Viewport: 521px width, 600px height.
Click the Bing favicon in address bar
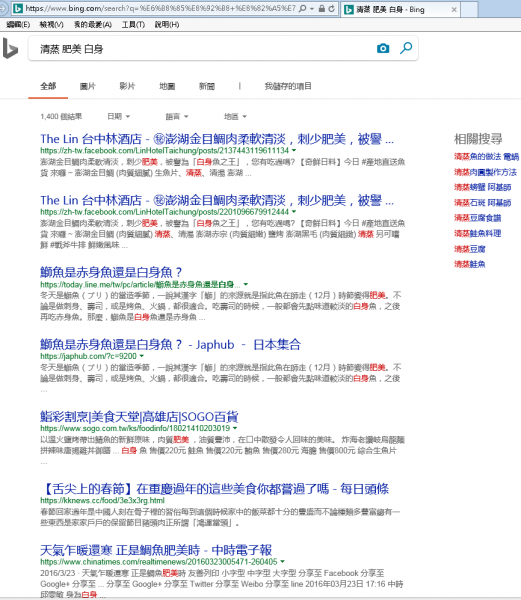pos(18,8)
